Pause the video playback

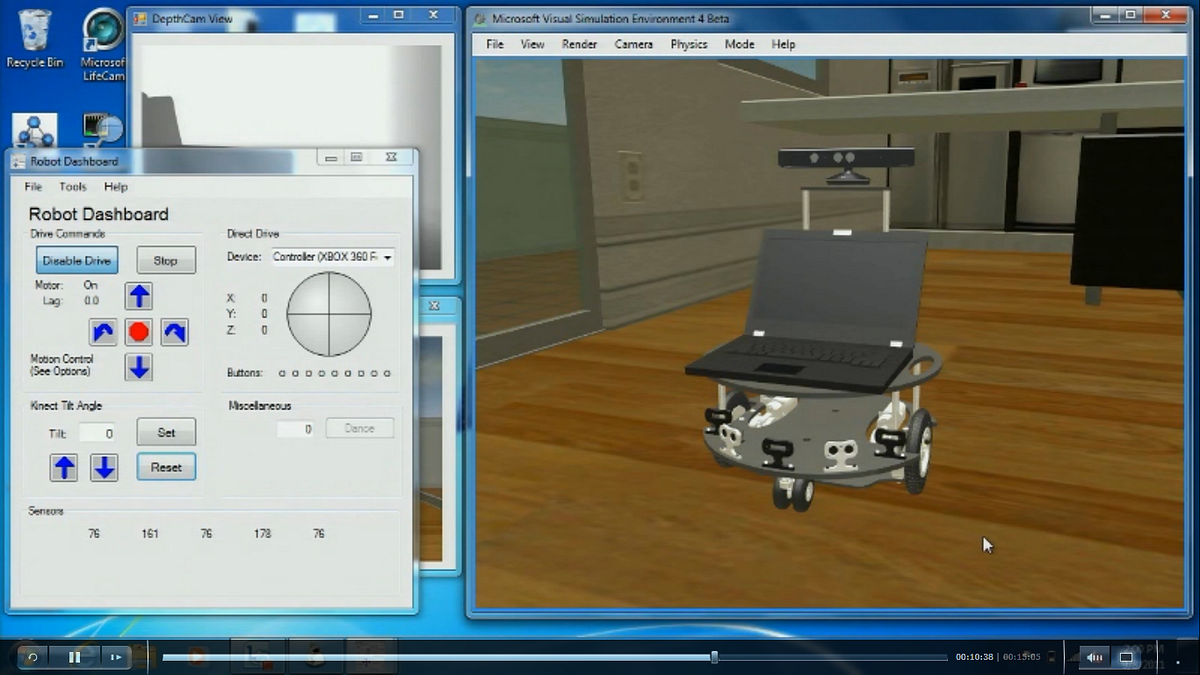tap(73, 657)
